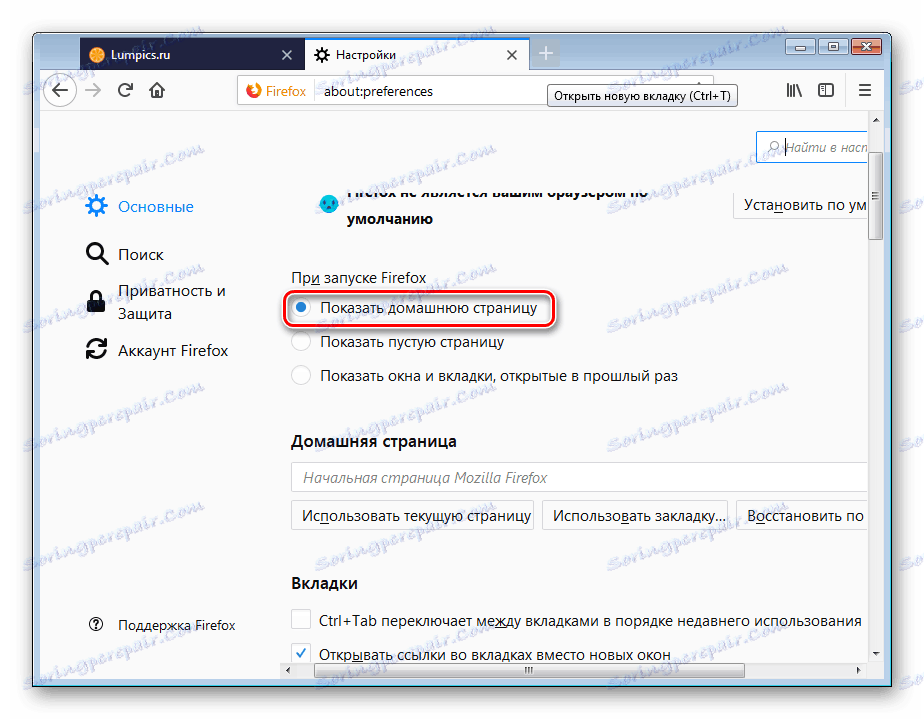Open the Поддержка Firefox link
The height and width of the screenshot is (719, 924).
pyautogui.click(x=176, y=625)
